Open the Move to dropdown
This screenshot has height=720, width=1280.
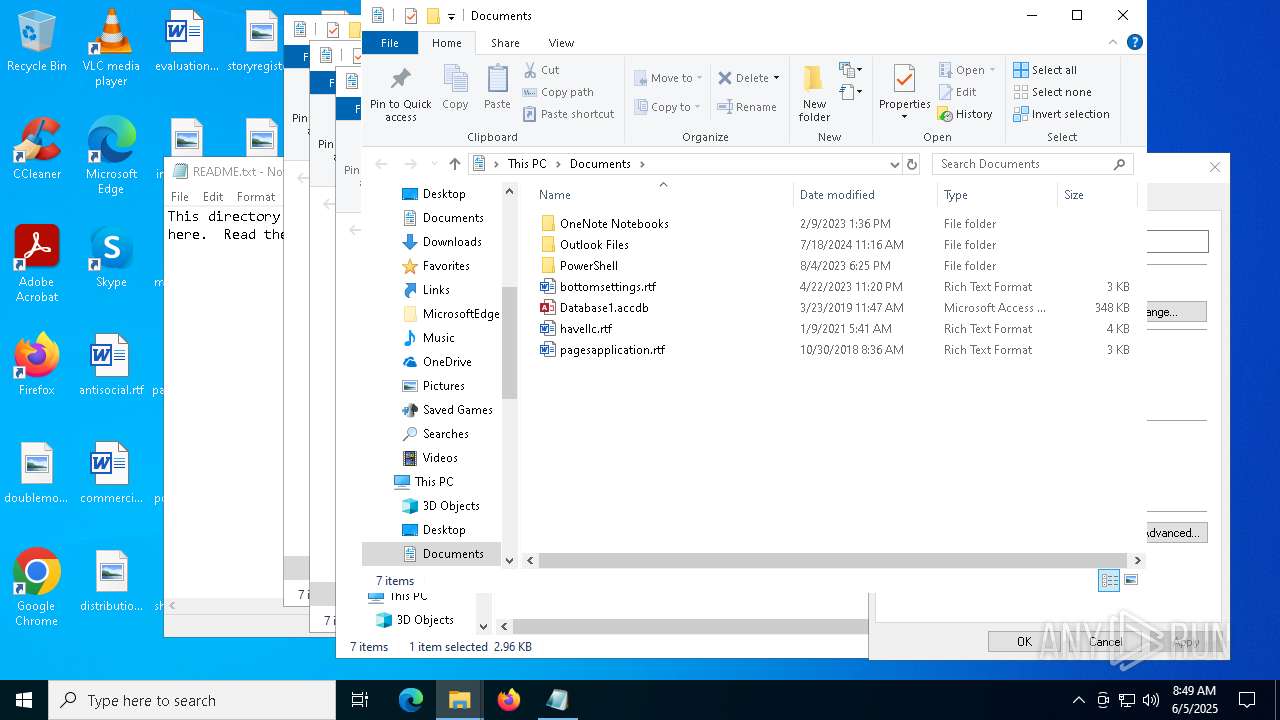[x=668, y=78]
